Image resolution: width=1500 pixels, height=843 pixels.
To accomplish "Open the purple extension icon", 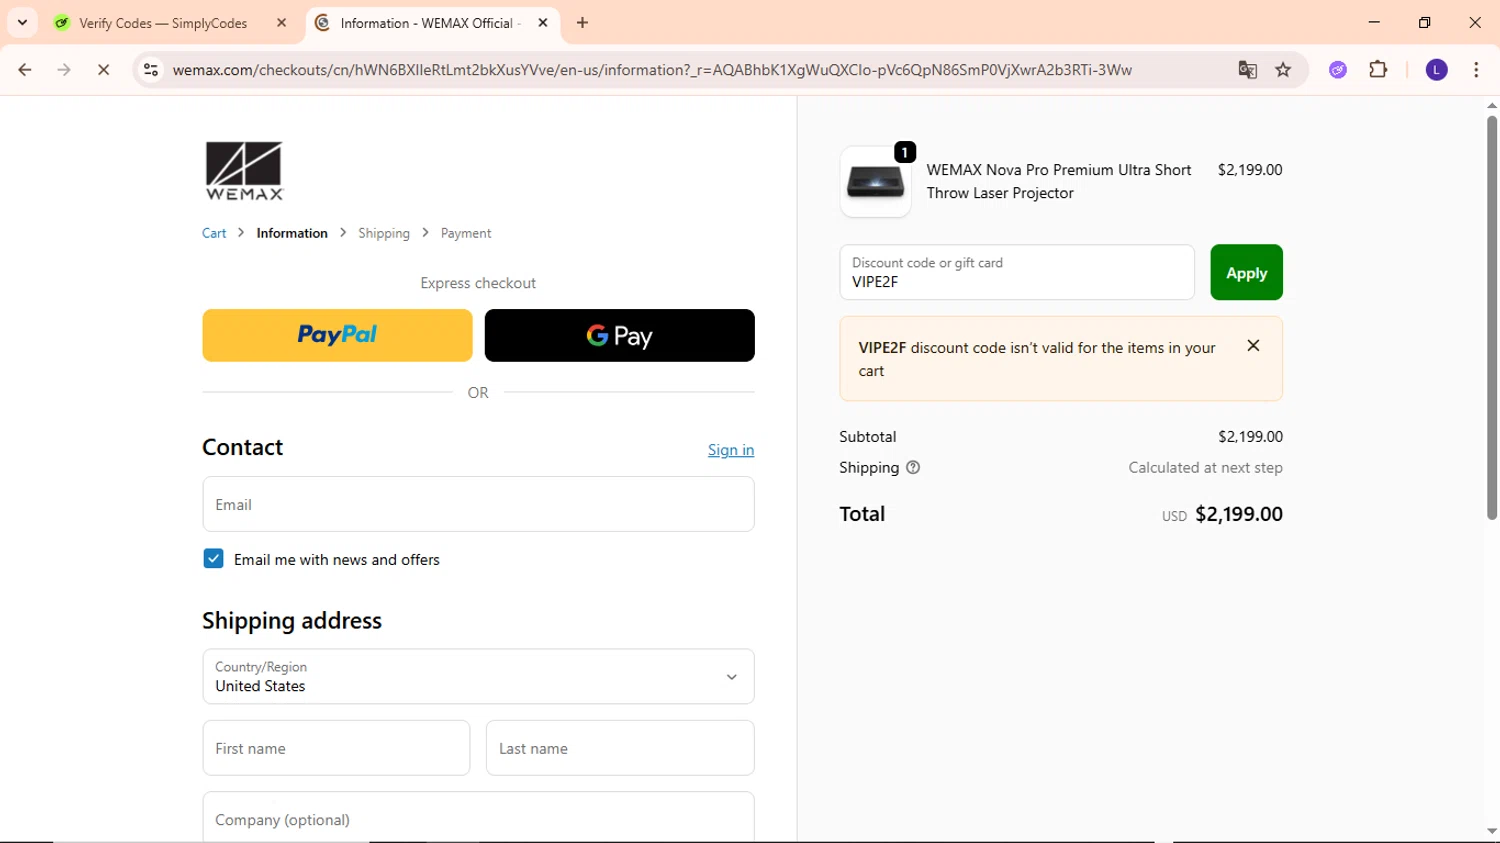I will 1338,70.
